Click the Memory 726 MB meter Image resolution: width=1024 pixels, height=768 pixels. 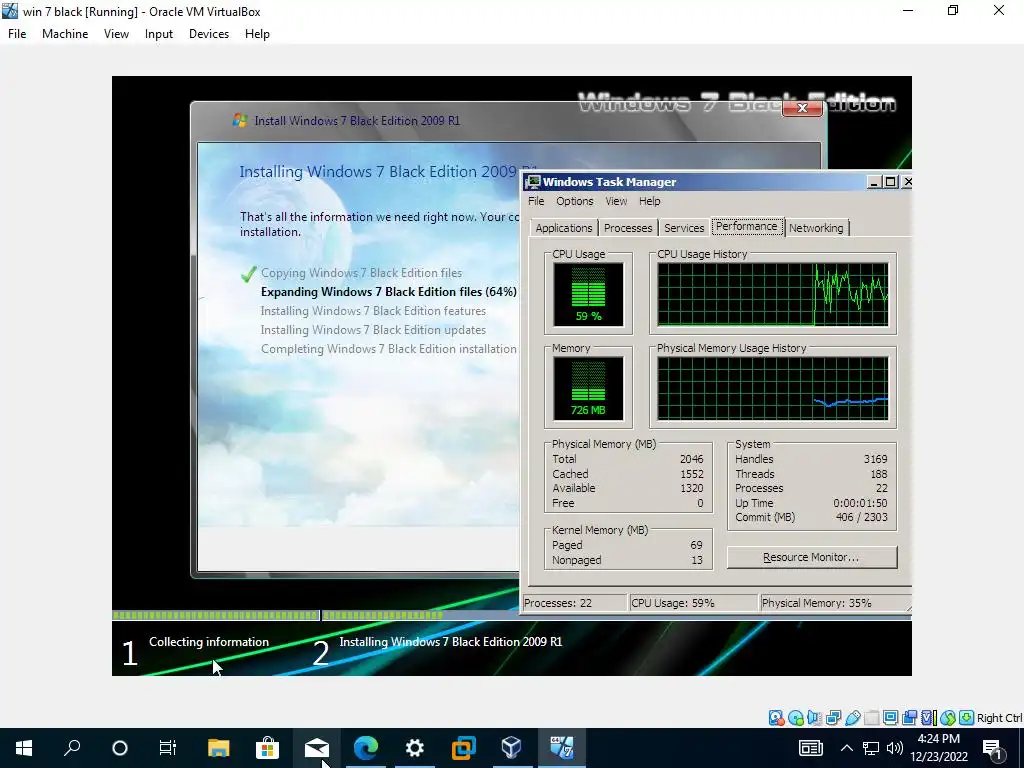pyautogui.click(x=588, y=388)
